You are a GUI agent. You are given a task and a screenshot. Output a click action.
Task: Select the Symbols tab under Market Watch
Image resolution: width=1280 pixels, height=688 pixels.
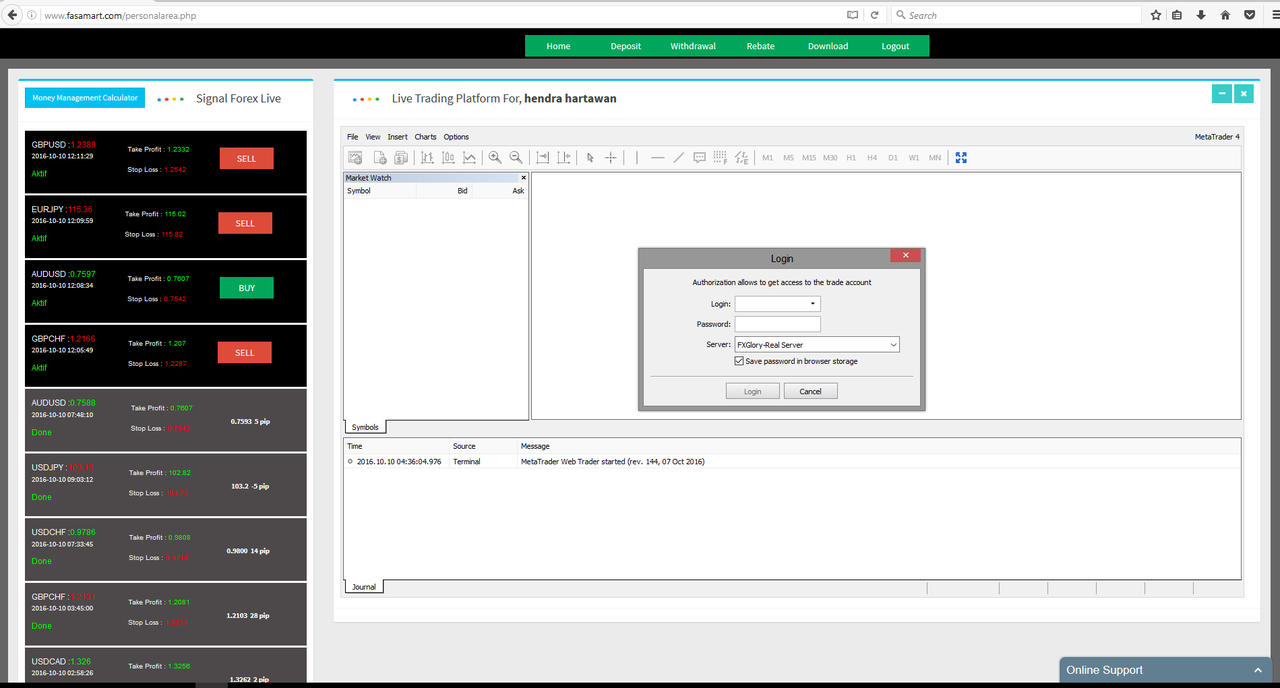(x=365, y=427)
